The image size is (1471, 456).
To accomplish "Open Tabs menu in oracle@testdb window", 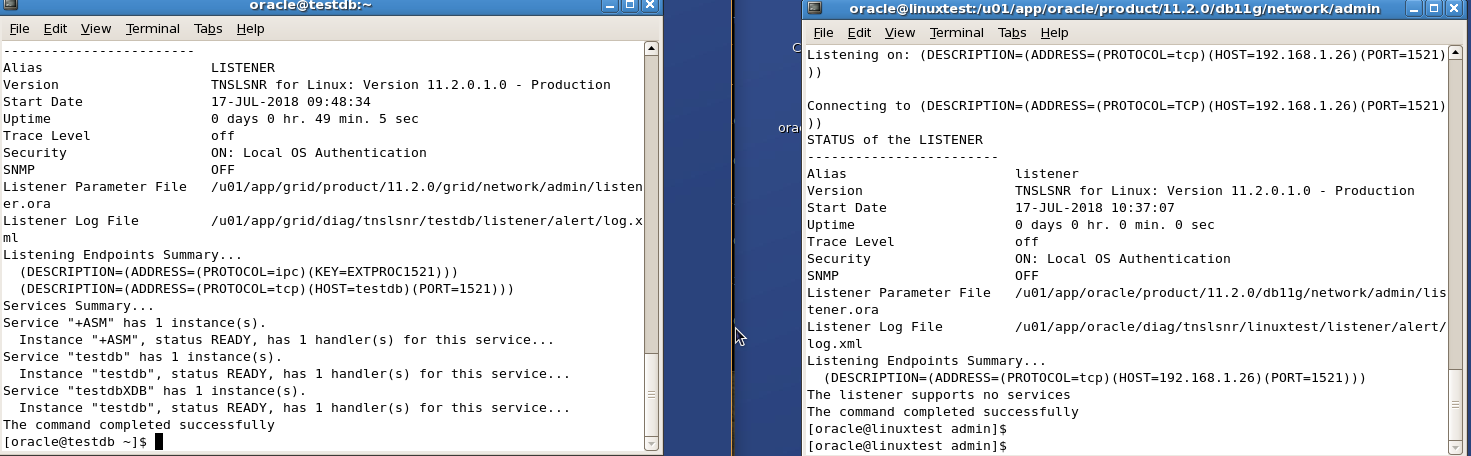I will pos(208,29).
